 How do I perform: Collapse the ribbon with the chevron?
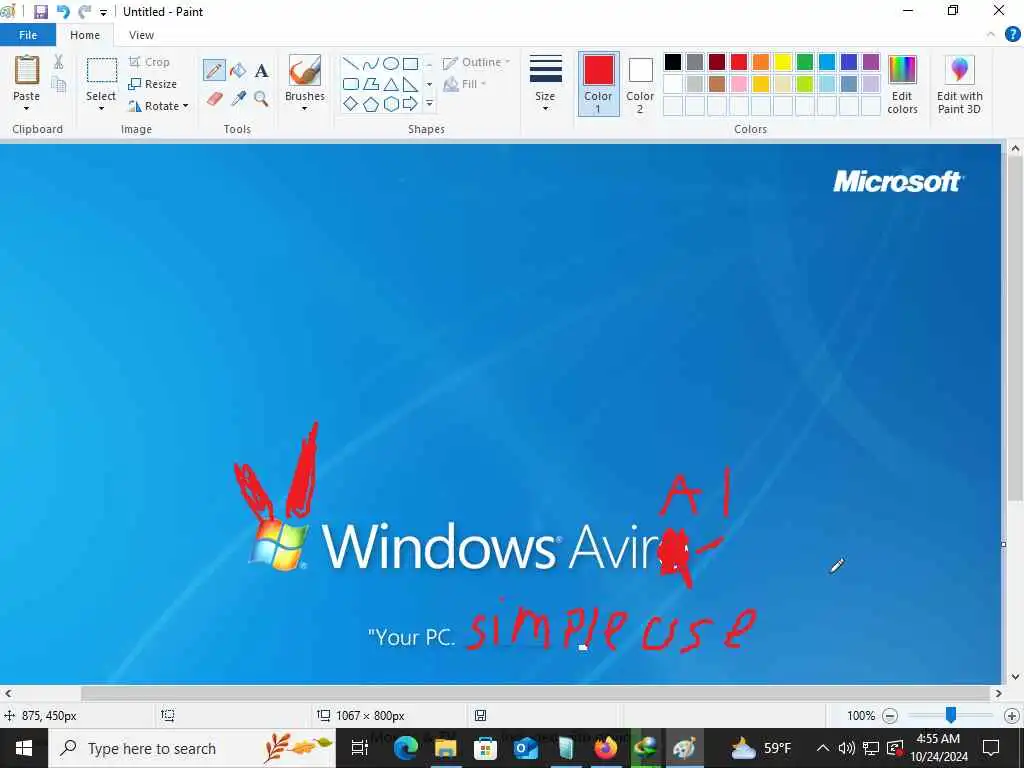tap(991, 35)
